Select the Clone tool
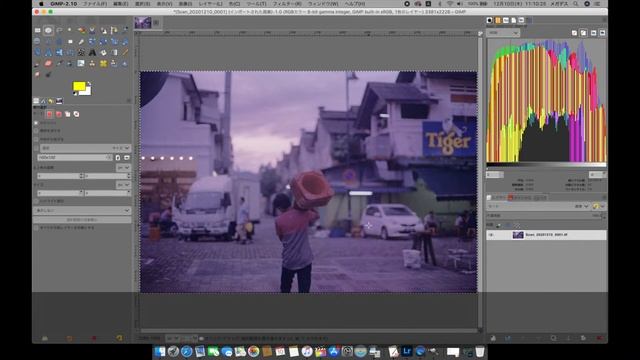 coord(92,63)
